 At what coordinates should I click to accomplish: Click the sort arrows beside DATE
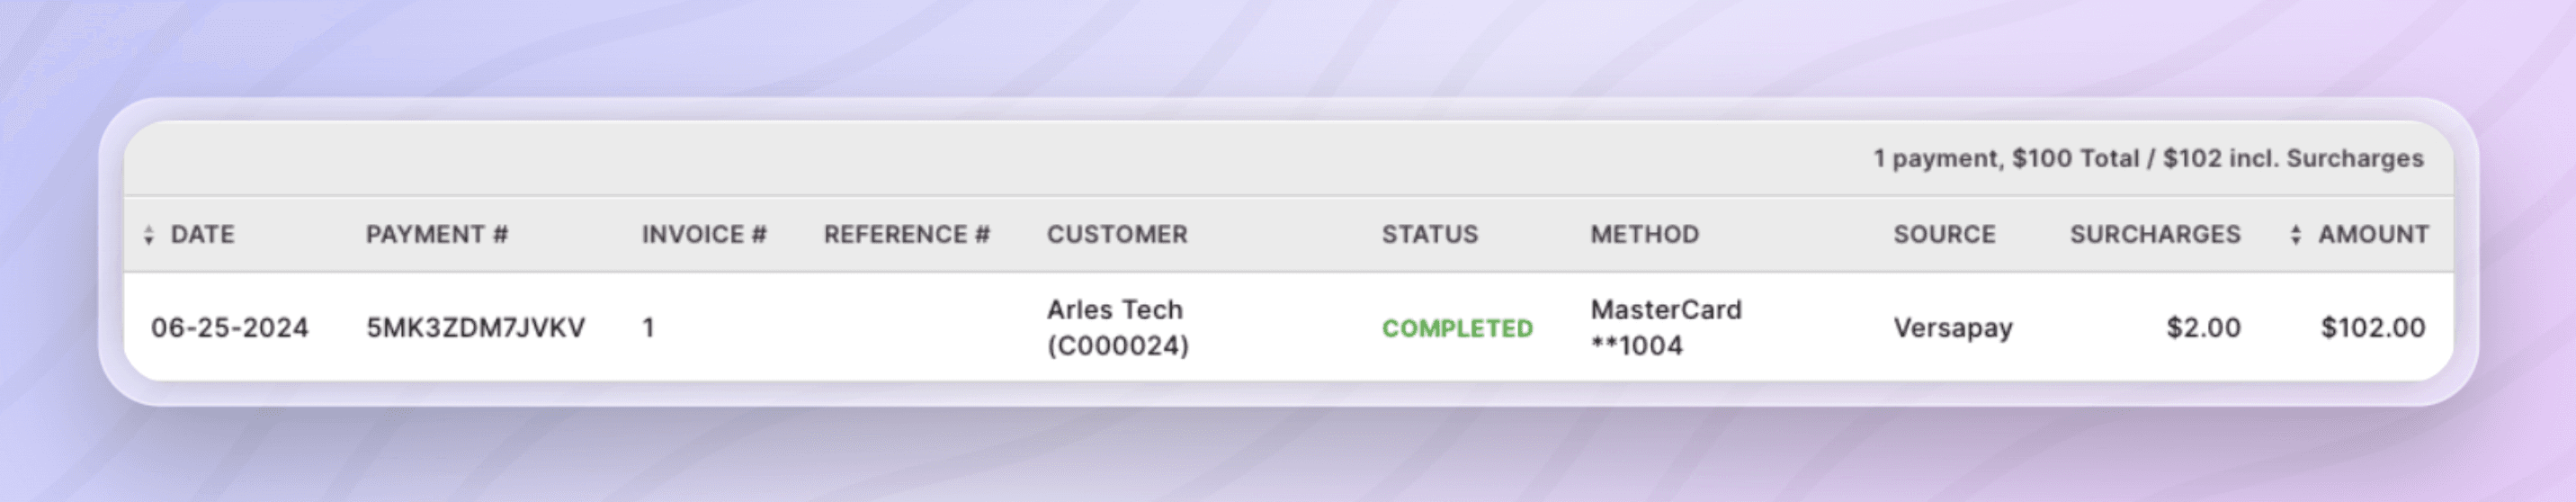point(149,235)
